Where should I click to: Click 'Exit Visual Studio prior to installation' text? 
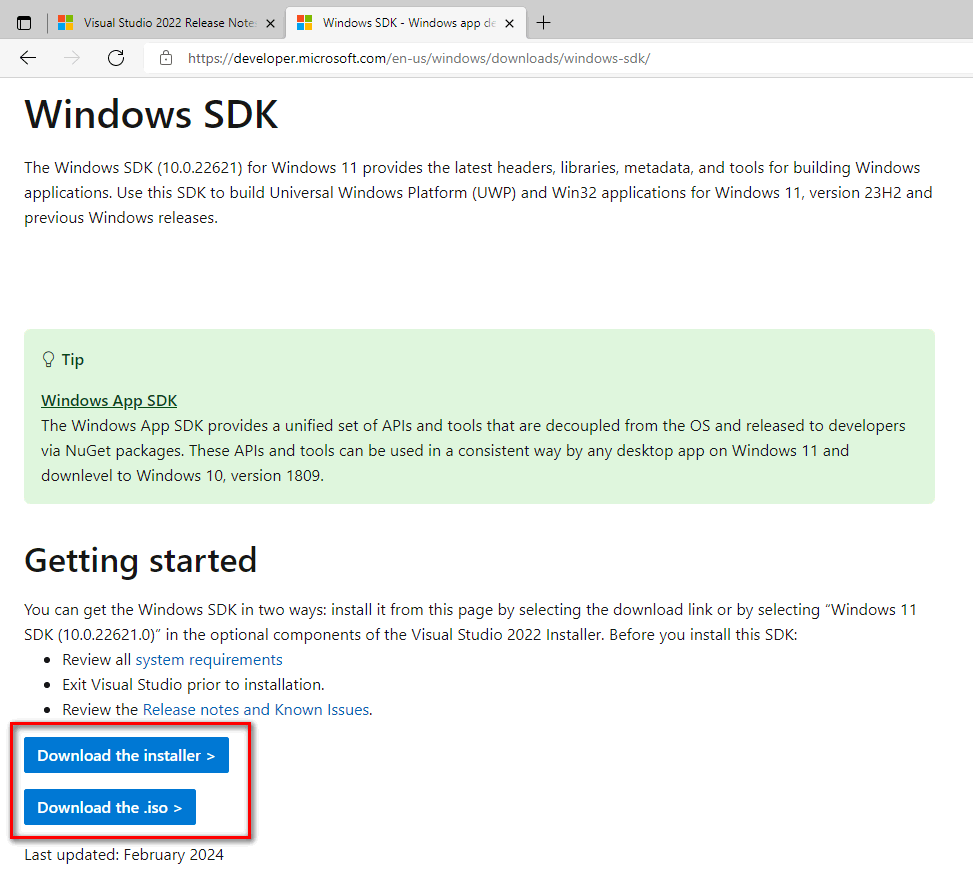pos(193,685)
